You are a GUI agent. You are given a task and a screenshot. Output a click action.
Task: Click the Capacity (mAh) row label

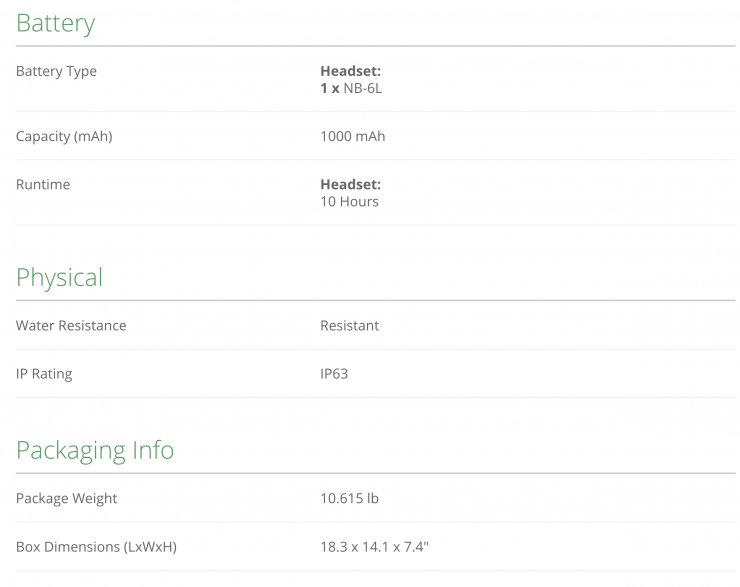click(x=64, y=136)
